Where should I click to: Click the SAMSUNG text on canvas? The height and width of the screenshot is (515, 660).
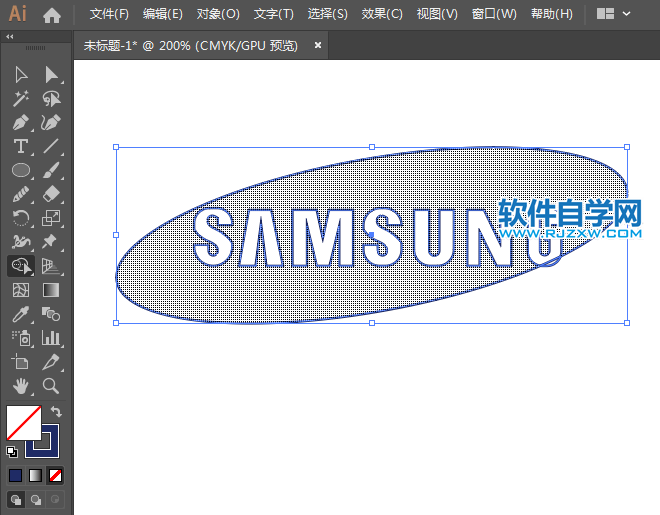click(377, 237)
